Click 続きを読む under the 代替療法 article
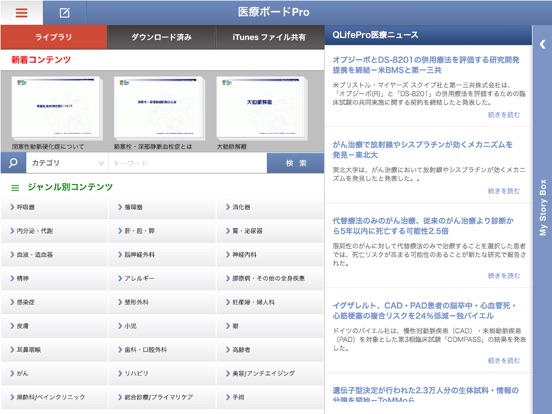The width and height of the screenshot is (552, 414). pos(503,276)
